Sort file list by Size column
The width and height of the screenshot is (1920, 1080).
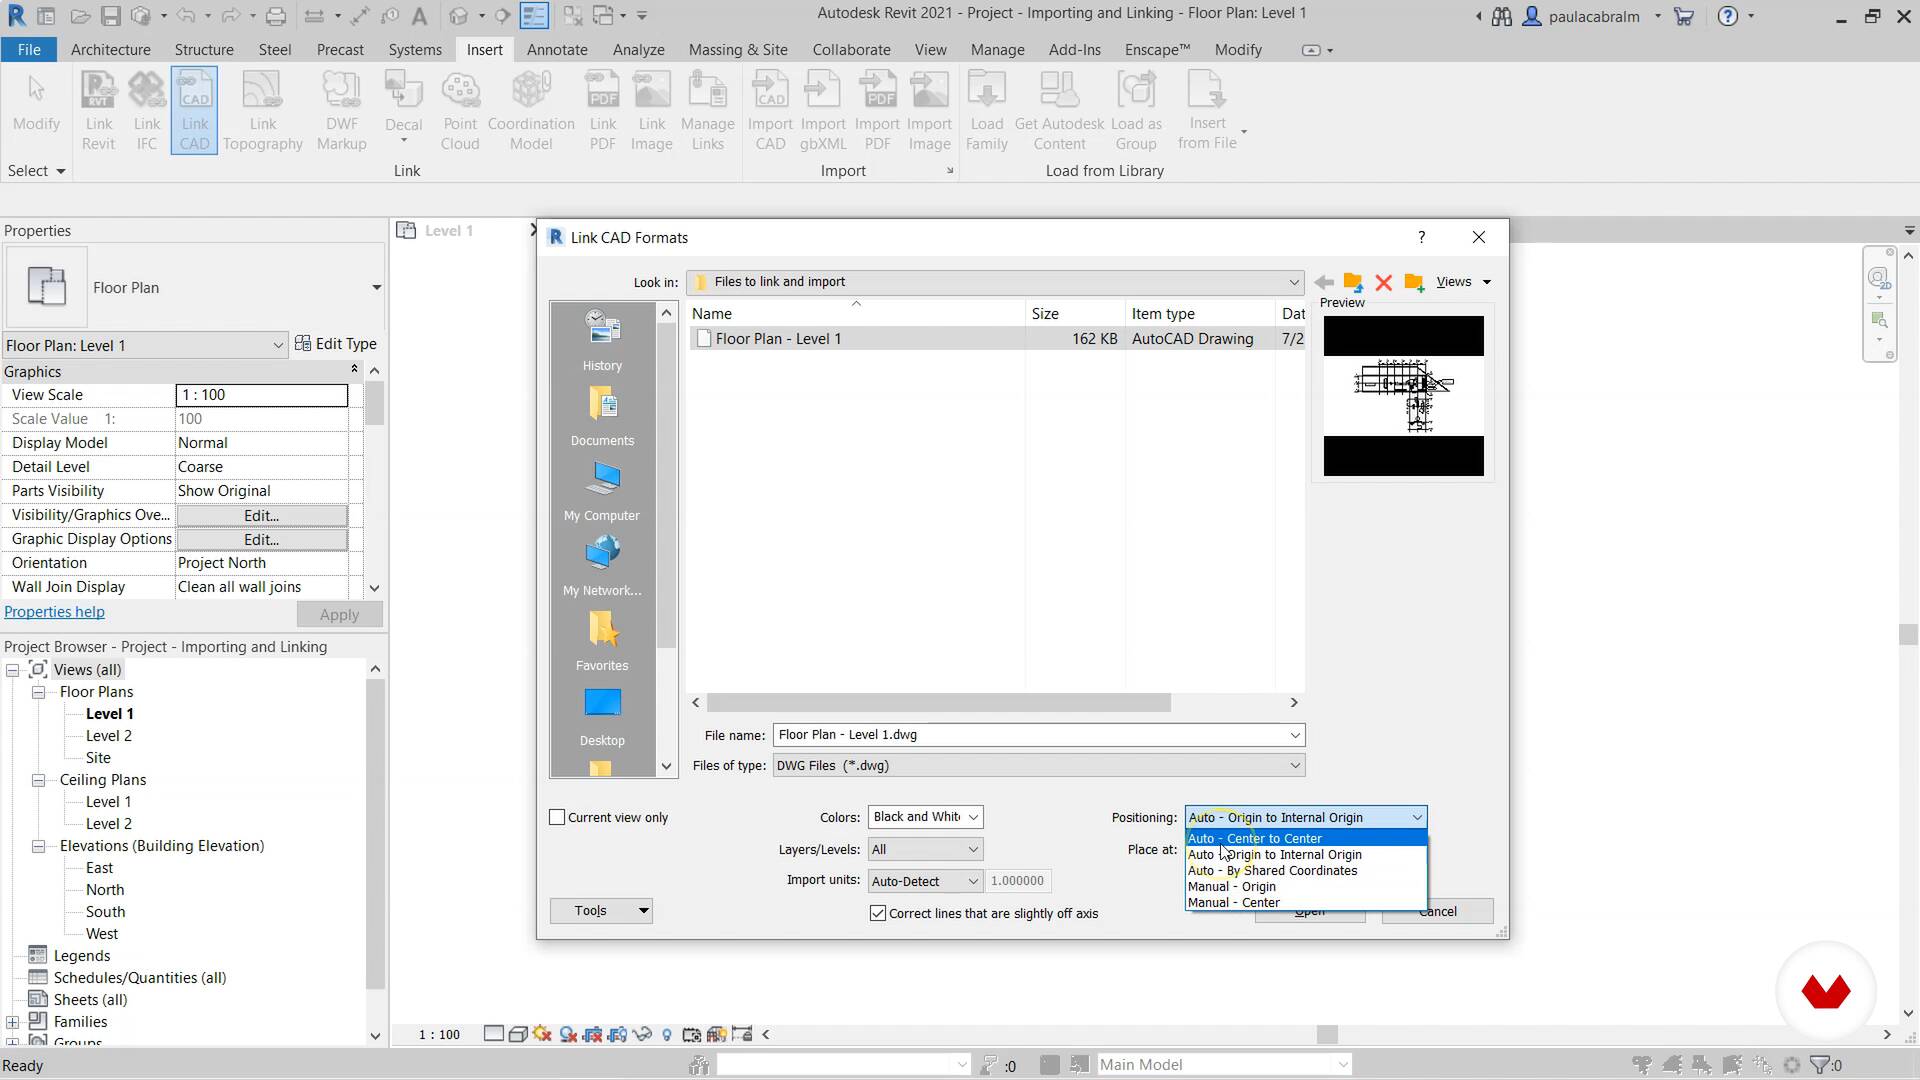pos(1074,314)
